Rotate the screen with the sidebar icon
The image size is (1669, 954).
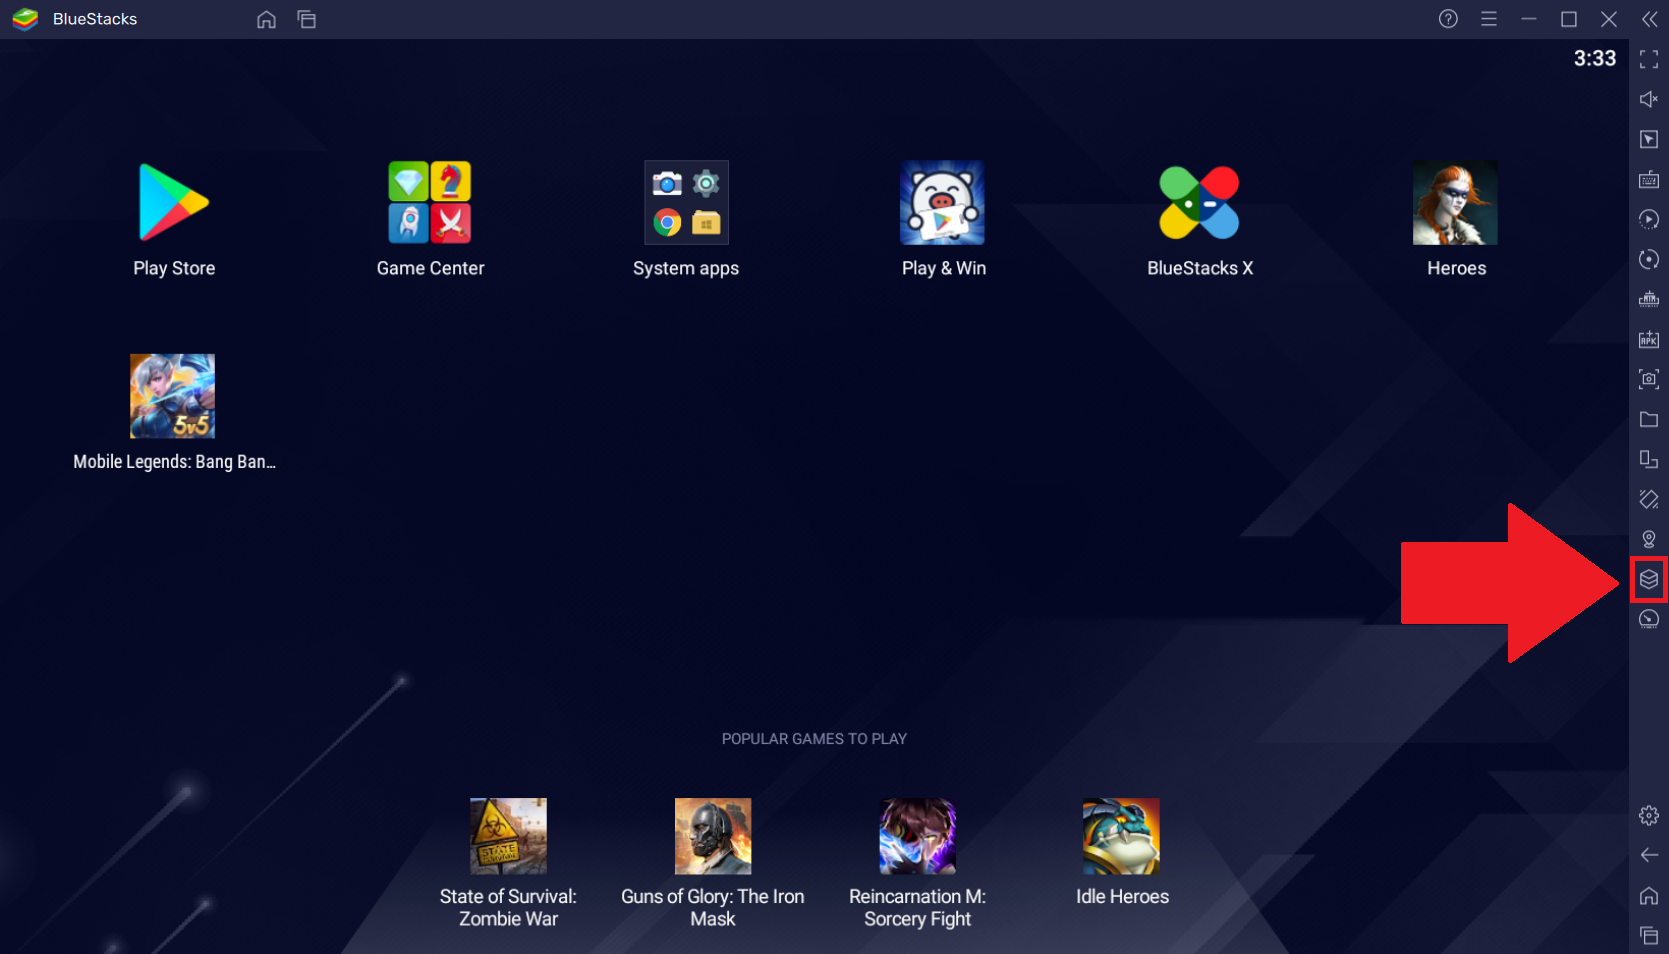[1649, 499]
